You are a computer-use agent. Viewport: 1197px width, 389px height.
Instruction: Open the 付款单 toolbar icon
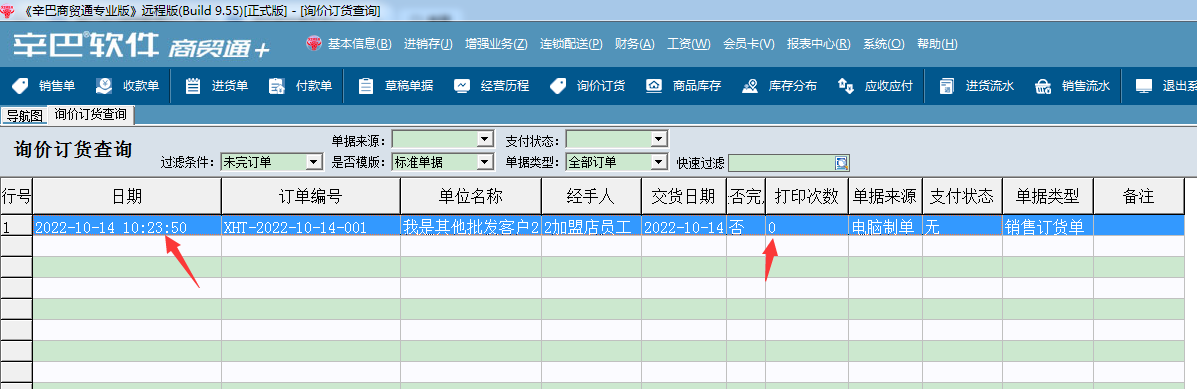(277, 85)
